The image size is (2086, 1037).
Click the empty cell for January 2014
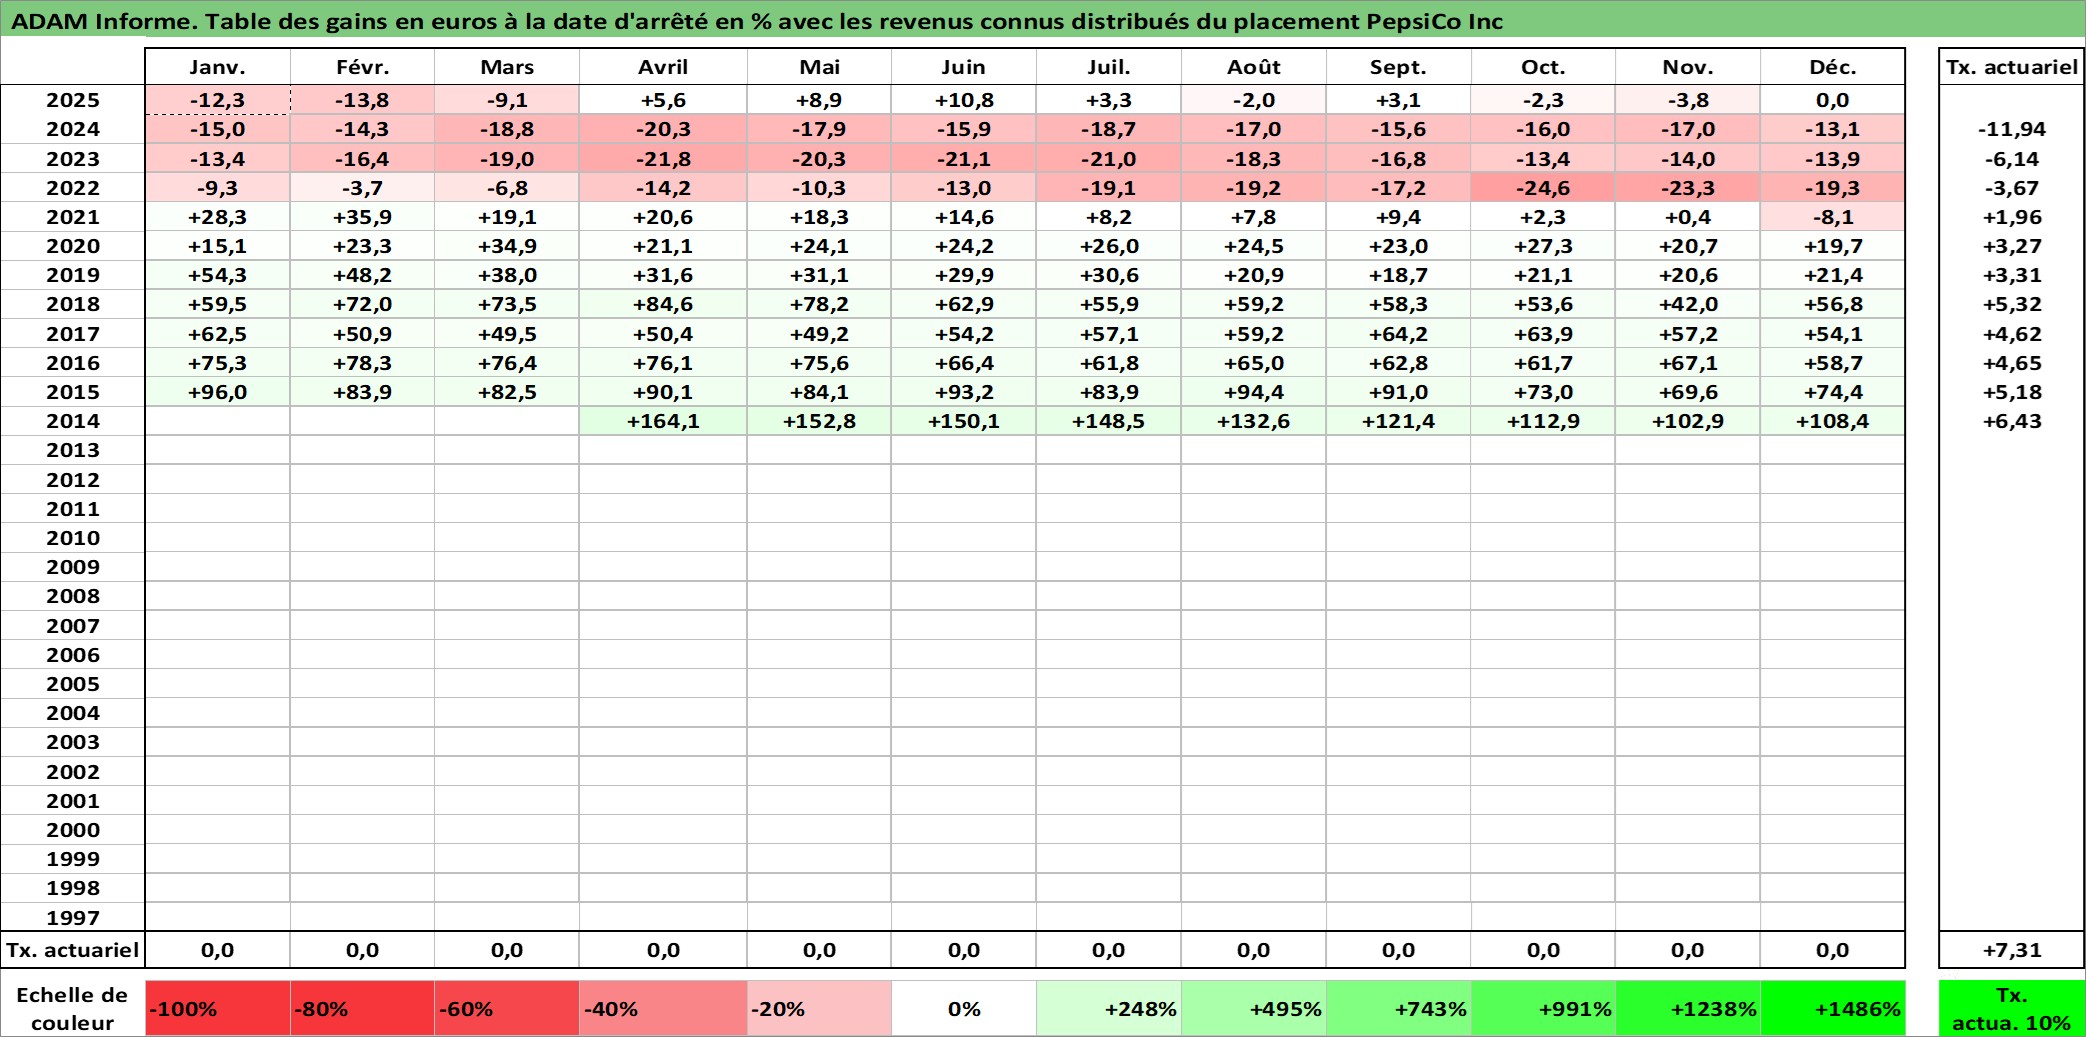coord(217,421)
